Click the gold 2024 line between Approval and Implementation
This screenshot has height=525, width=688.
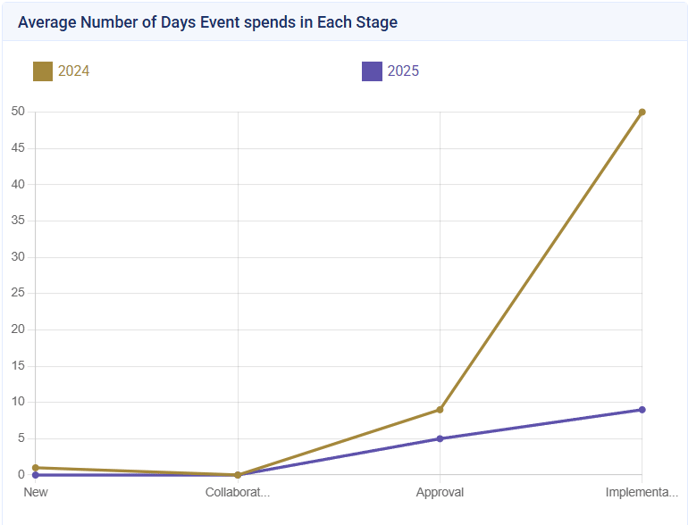click(540, 261)
